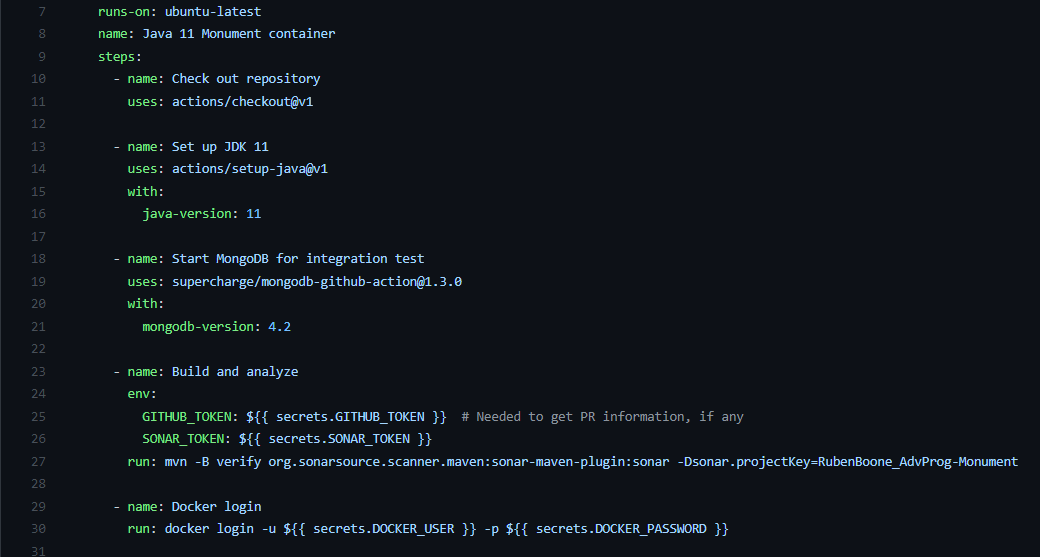Click 'supercharge/mongodb-github-action@1.3.0' text
1040x557 pixels.
(x=316, y=282)
